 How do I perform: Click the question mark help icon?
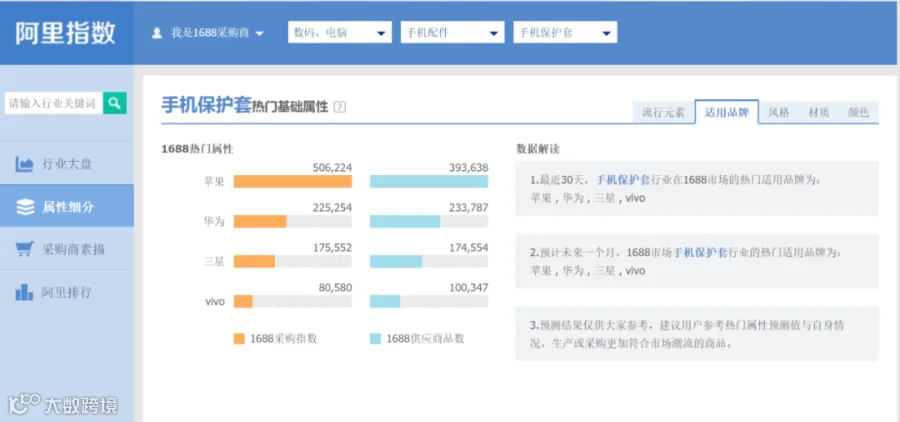pos(340,107)
